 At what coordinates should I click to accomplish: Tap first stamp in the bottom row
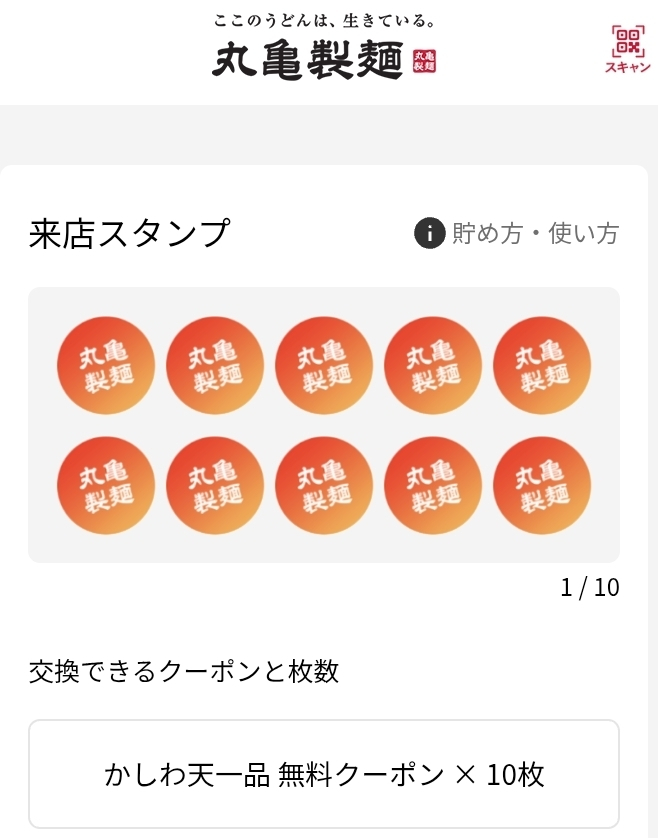(x=106, y=486)
